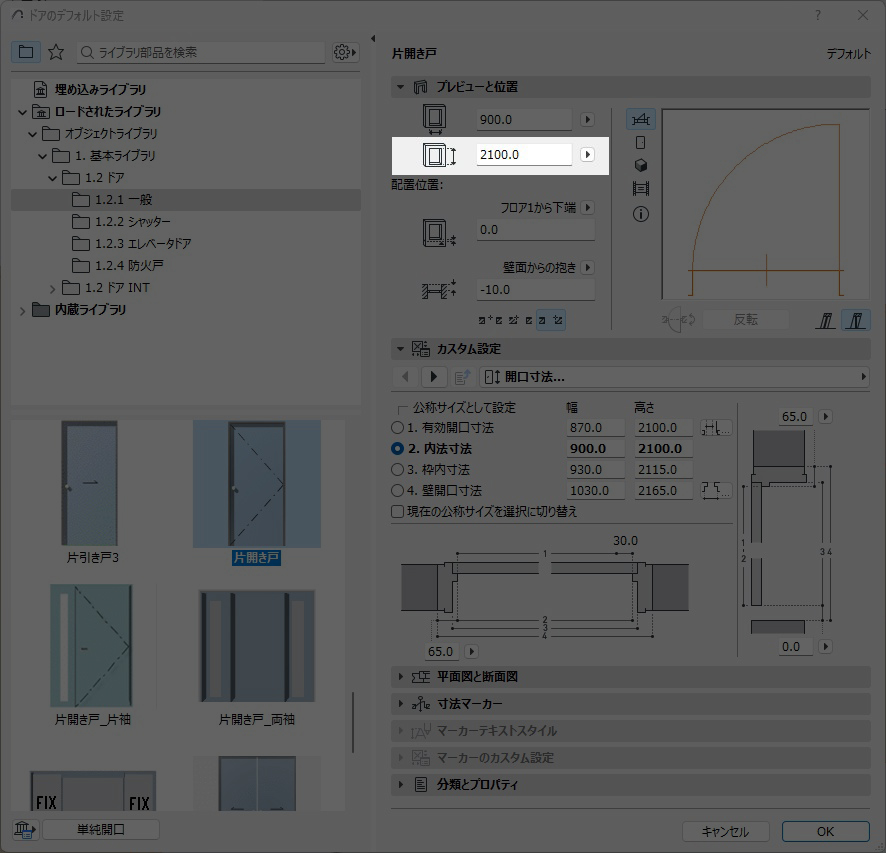Expand the 1.2 ドア INT folder
Screen dimensions: 886x853
coord(54,288)
